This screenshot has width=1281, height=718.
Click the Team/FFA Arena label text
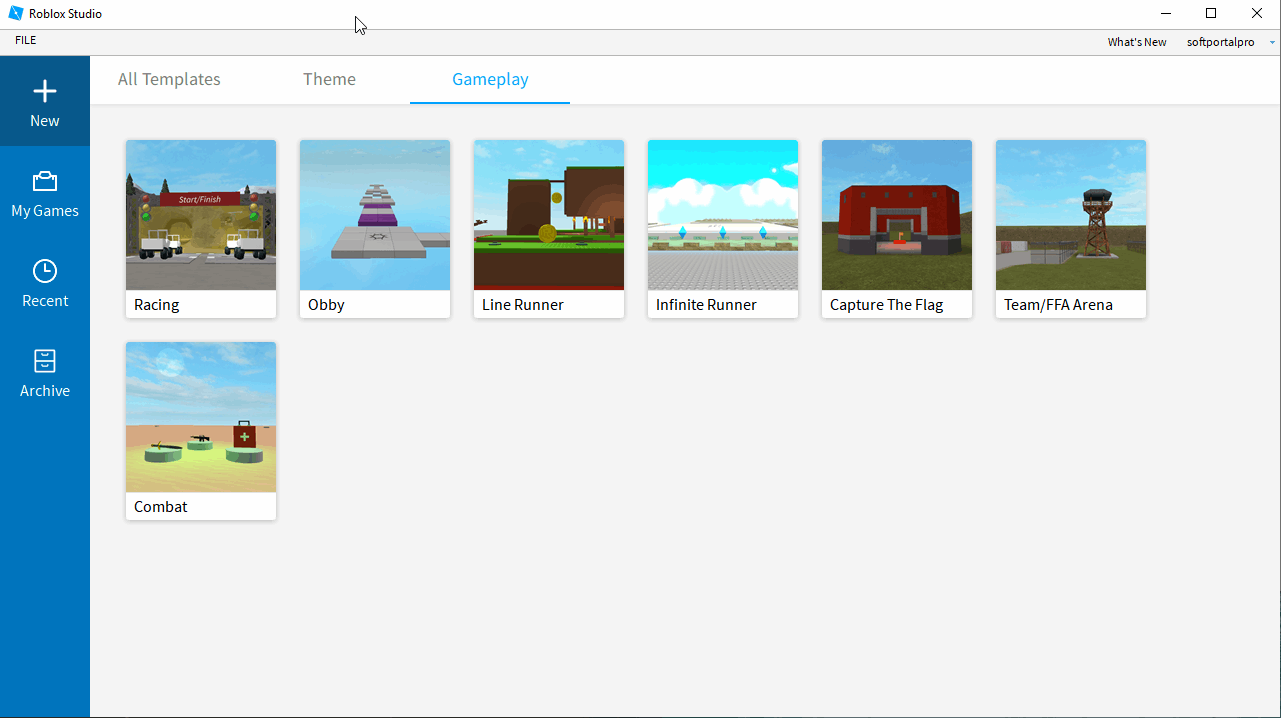coord(1058,305)
